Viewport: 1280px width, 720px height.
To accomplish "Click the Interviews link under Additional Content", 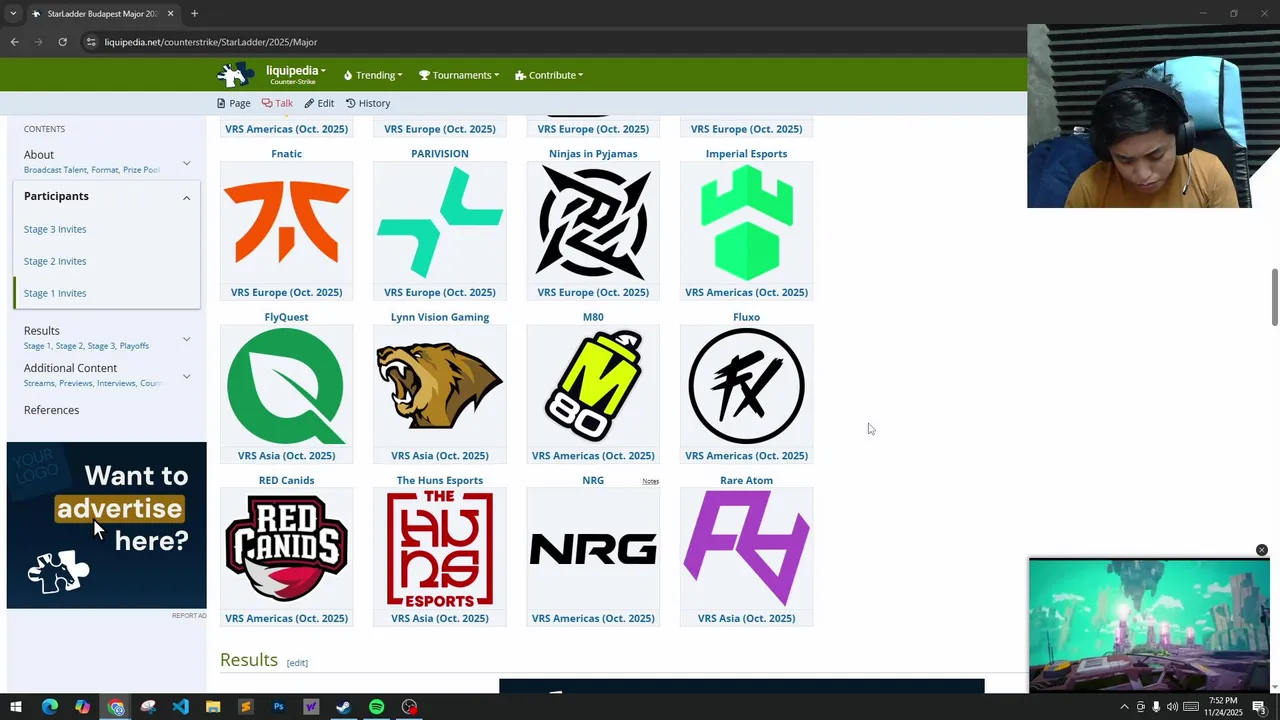I will tap(116, 383).
